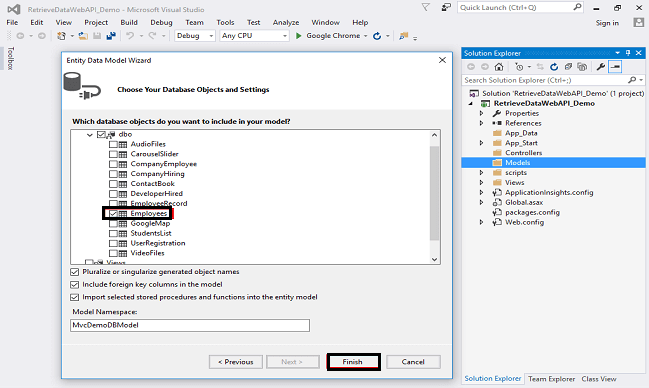649x388 pixels.
Task: Click the feedback icon near Quick Launch
Action: (x=446, y=7)
